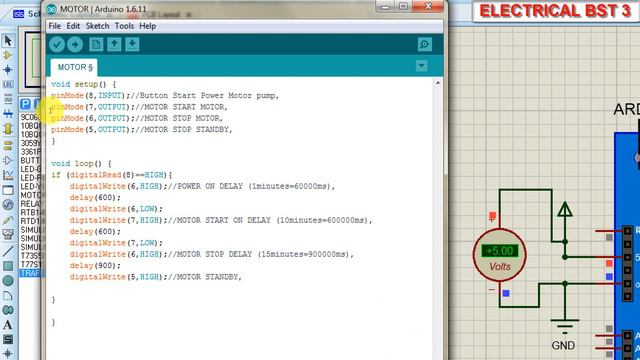
Task: Select RTB1 device in Proteus list
Action: [31, 212]
